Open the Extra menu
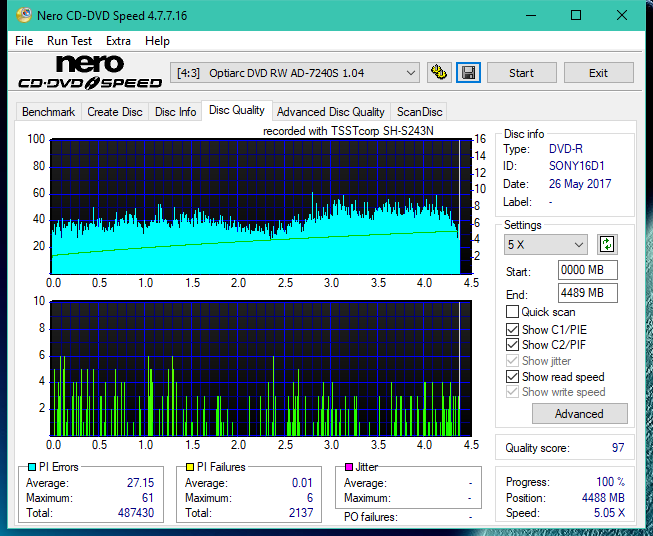This screenshot has height=536, width=653. (118, 41)
